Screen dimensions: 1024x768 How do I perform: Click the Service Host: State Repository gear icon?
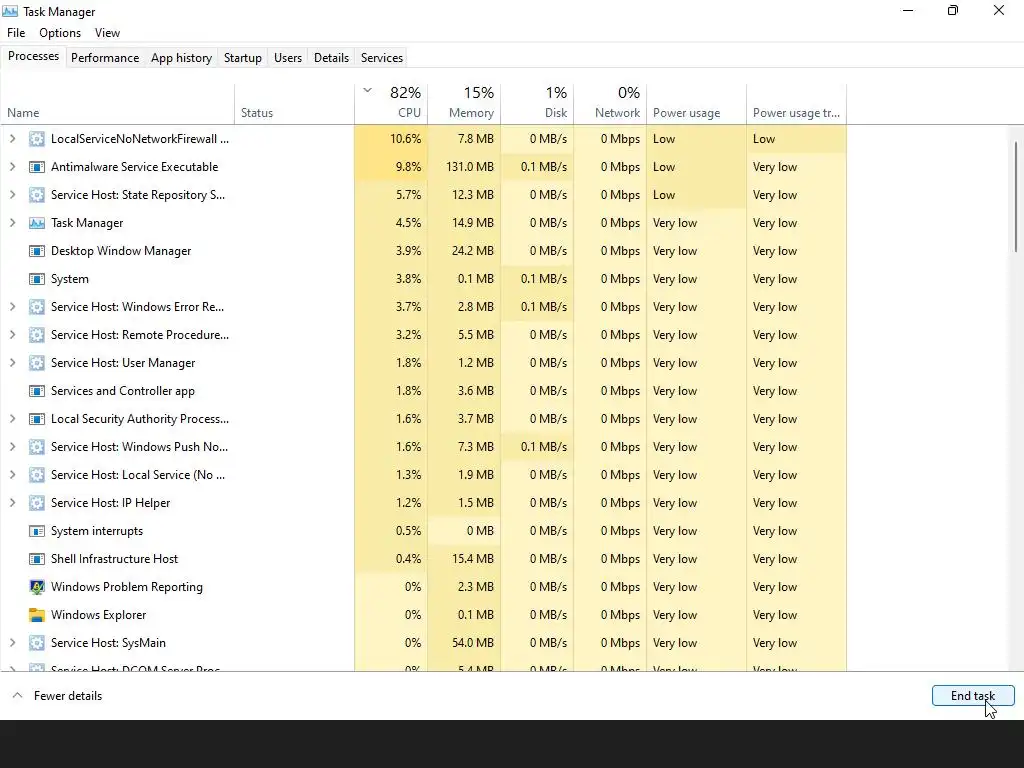37,195
